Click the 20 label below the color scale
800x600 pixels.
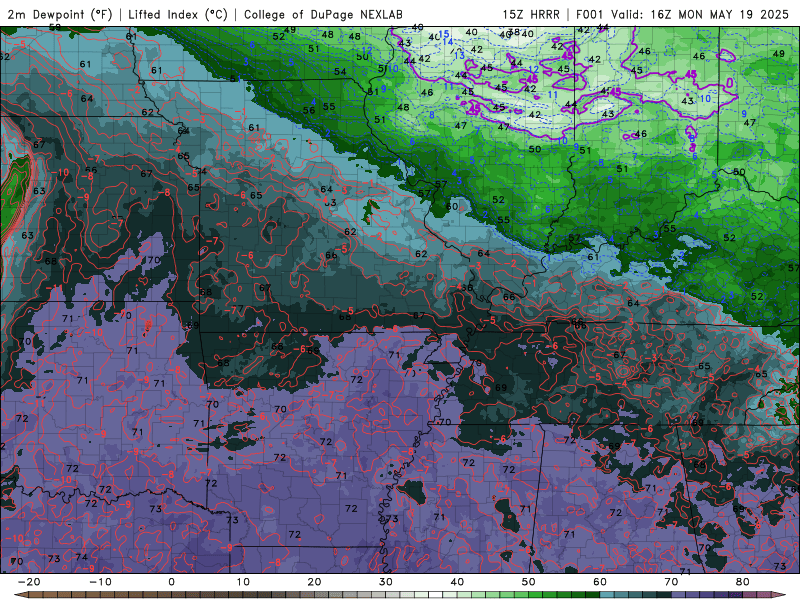coord(314,582)
